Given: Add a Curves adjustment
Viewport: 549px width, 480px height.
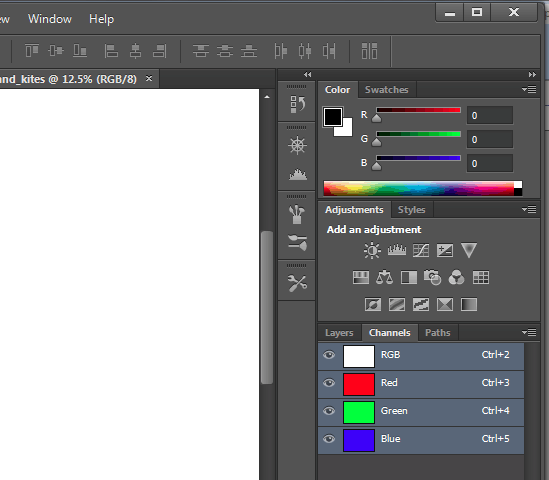Looking at the screenshot, I should pyautogui.click(x=421, y=251).
